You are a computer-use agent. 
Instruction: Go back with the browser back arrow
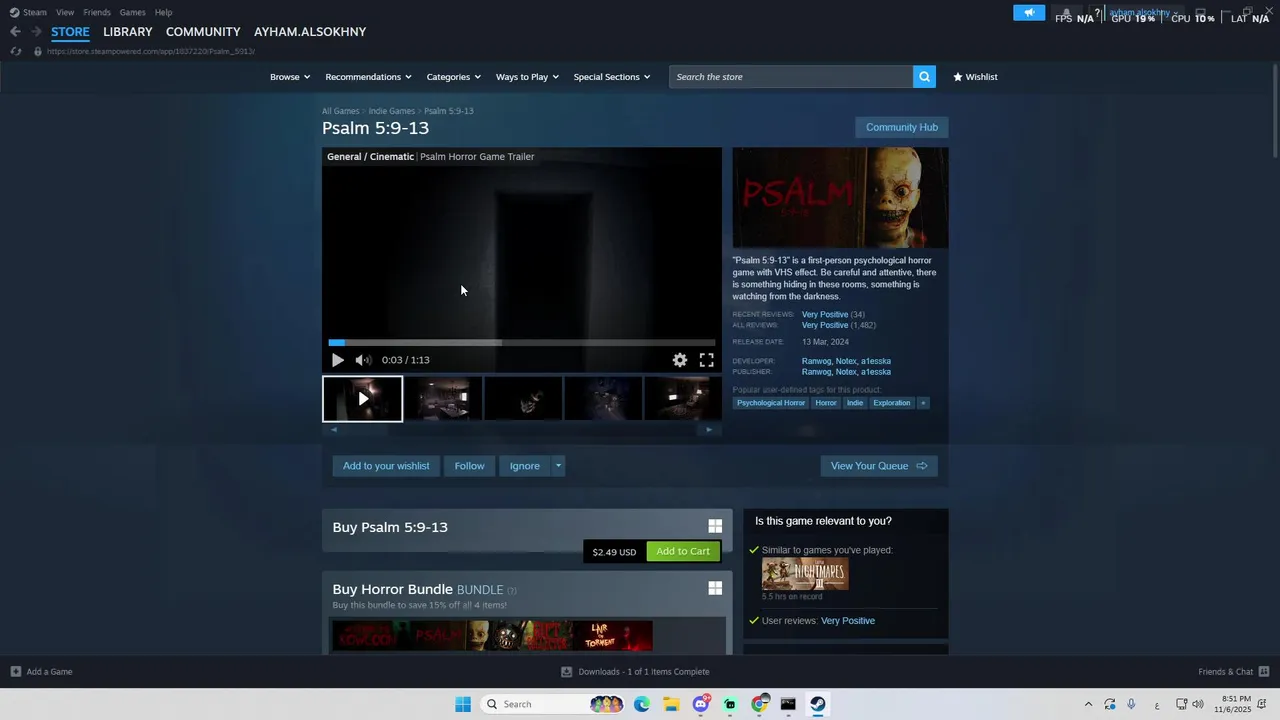(15, 32)
